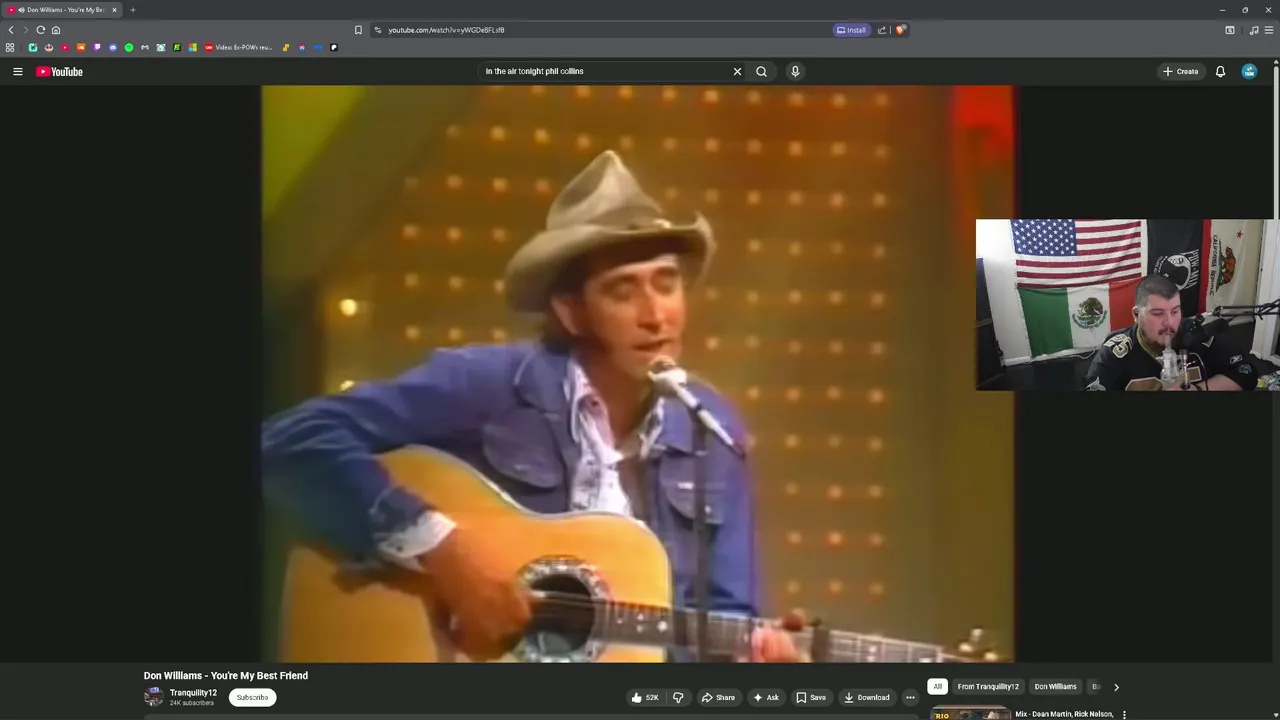Close the Don Williams tab
Image resolution: width=1280 pixels, height=720 pixels.
[x=114, y=10]
